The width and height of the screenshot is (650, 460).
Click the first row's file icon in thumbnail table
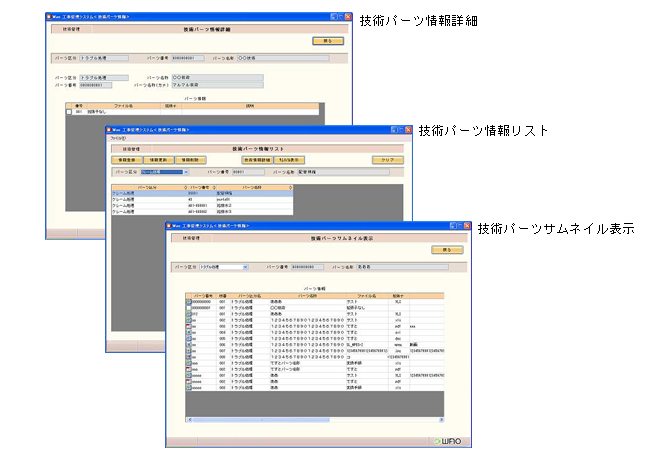click(188, 300)
